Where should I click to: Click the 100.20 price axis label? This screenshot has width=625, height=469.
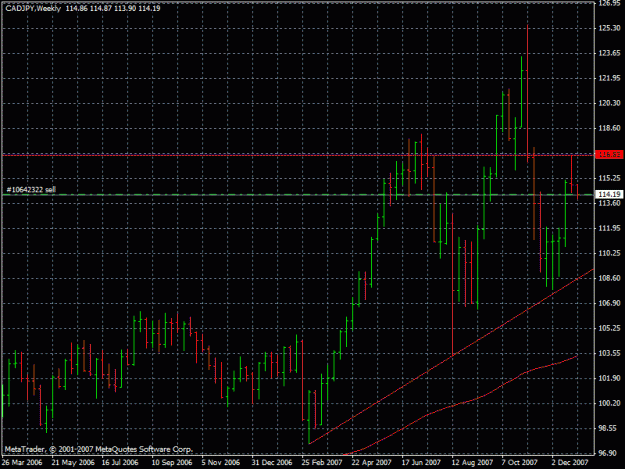pyautogui.click(x=609, y=404)
